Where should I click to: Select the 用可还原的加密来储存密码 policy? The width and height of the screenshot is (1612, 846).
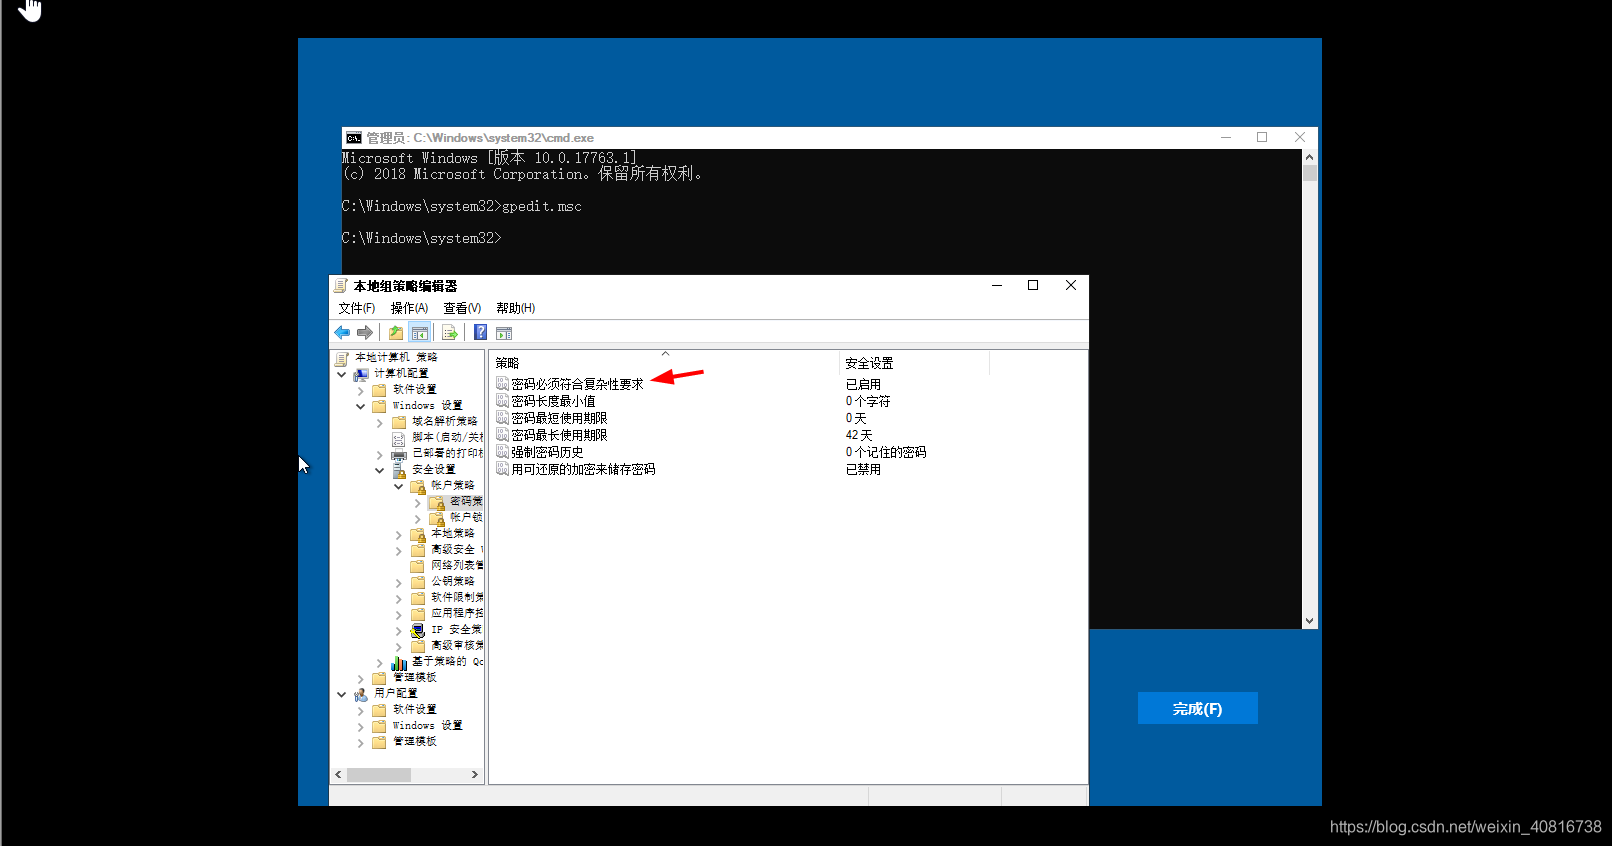pyautogui.click(x=583, y=469)
